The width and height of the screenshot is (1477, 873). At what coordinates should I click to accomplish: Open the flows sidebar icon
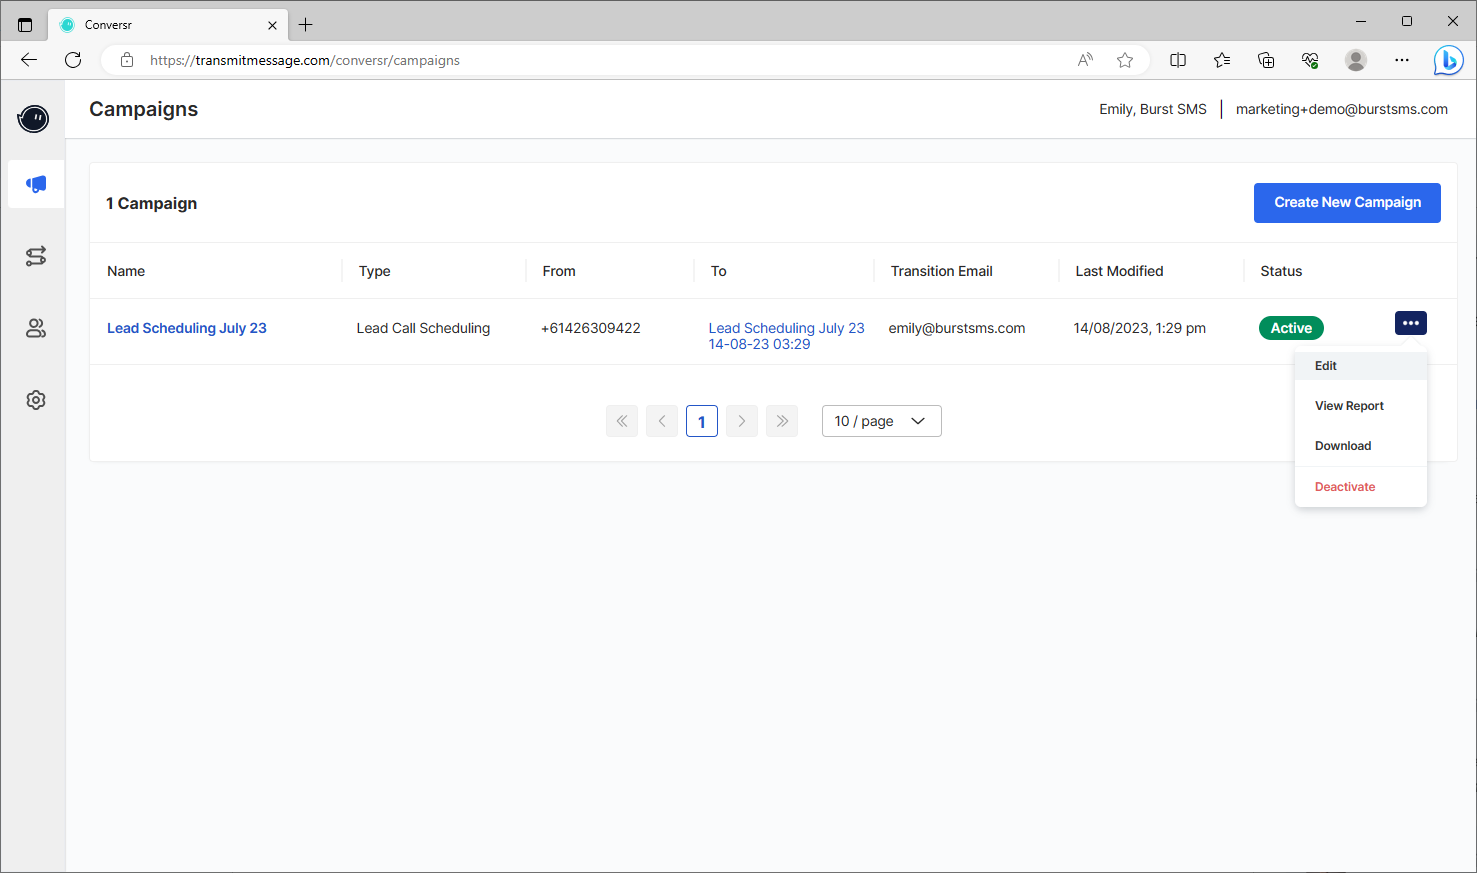coord(36,256)
